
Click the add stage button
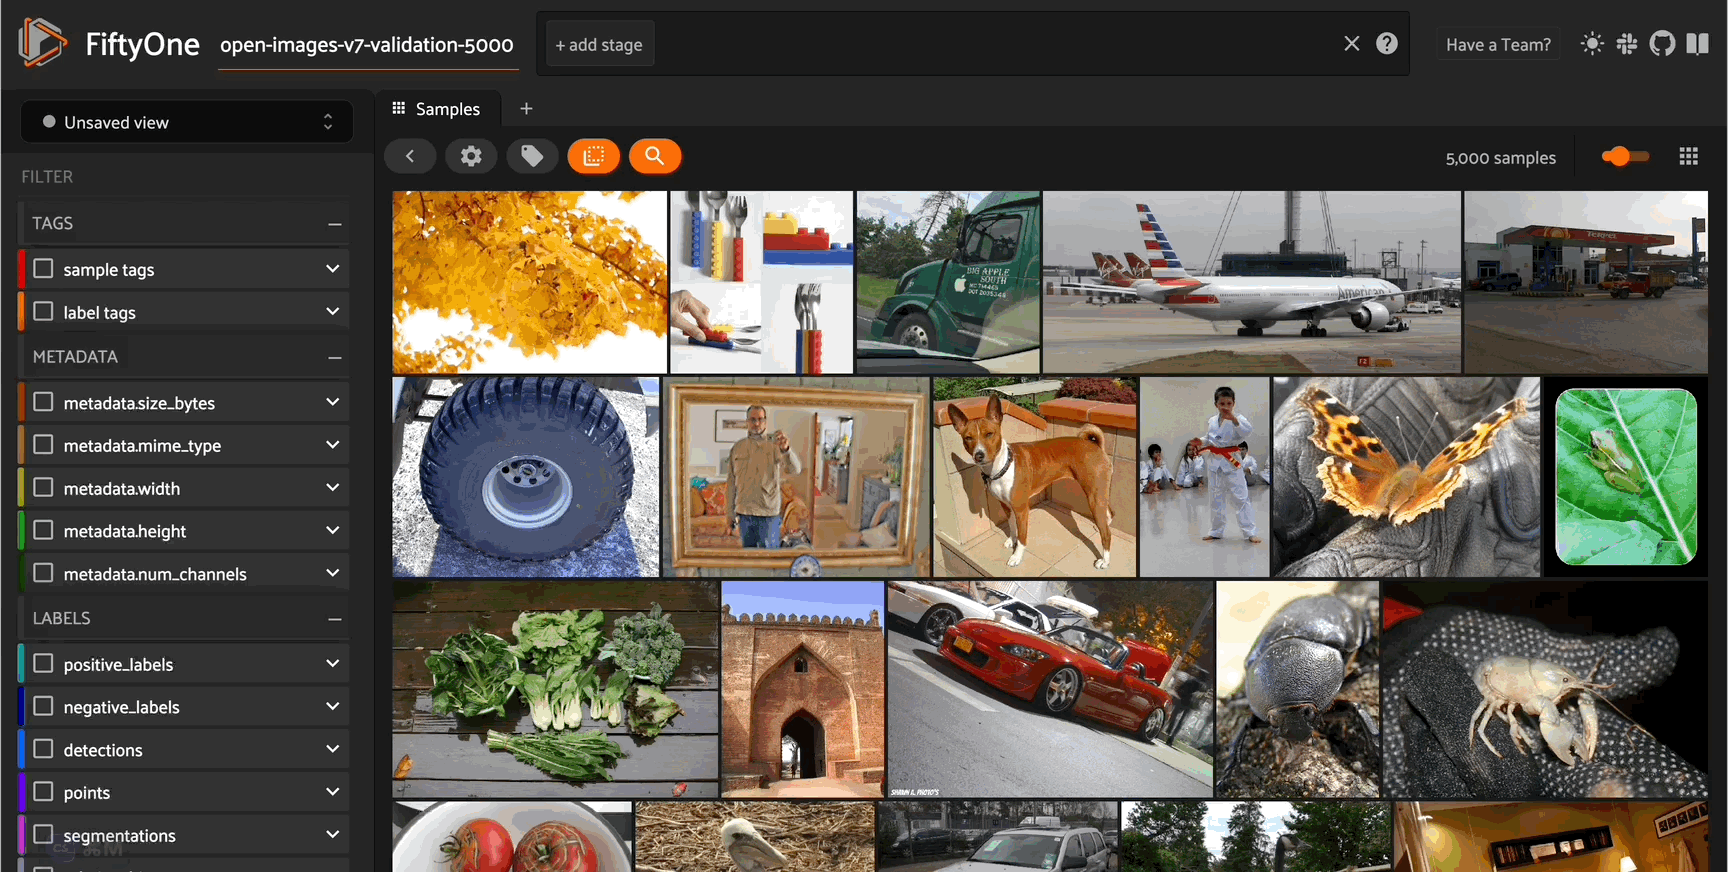tap(600, 45)
